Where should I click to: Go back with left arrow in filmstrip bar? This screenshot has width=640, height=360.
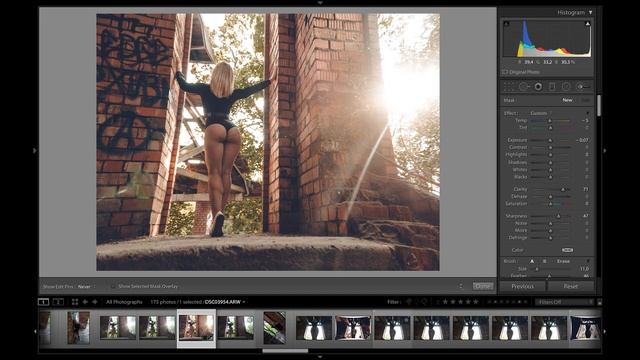[x=85, y=302]
